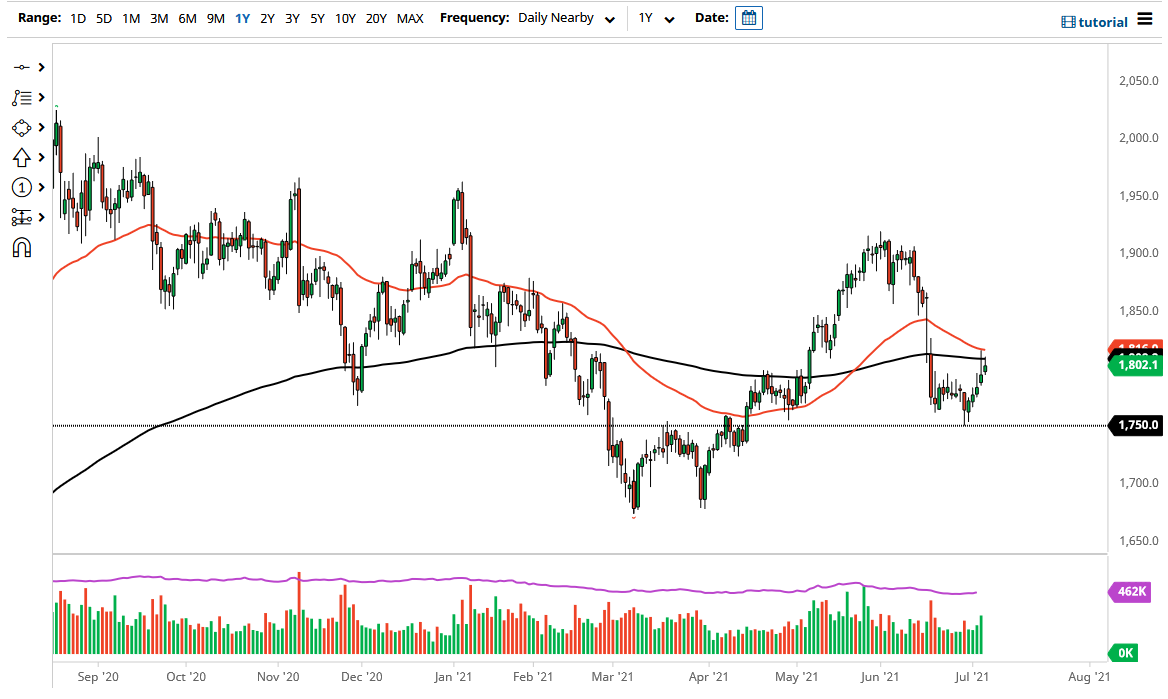1168x699 pixels.
Task: Click the Jul '21 date axis label
Action: (x=971, y=677)
